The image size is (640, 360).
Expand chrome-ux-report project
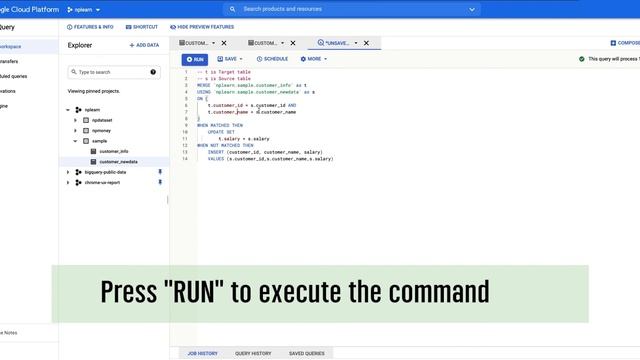[x=68, y=182]
